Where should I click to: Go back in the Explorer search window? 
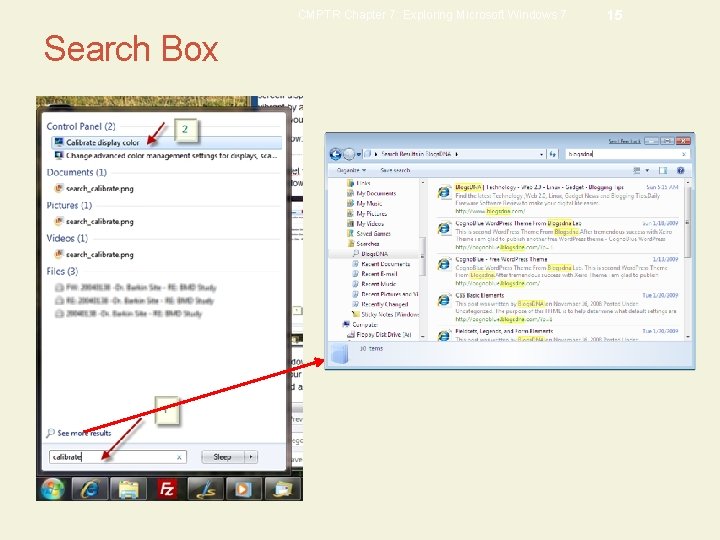(336, 154)
